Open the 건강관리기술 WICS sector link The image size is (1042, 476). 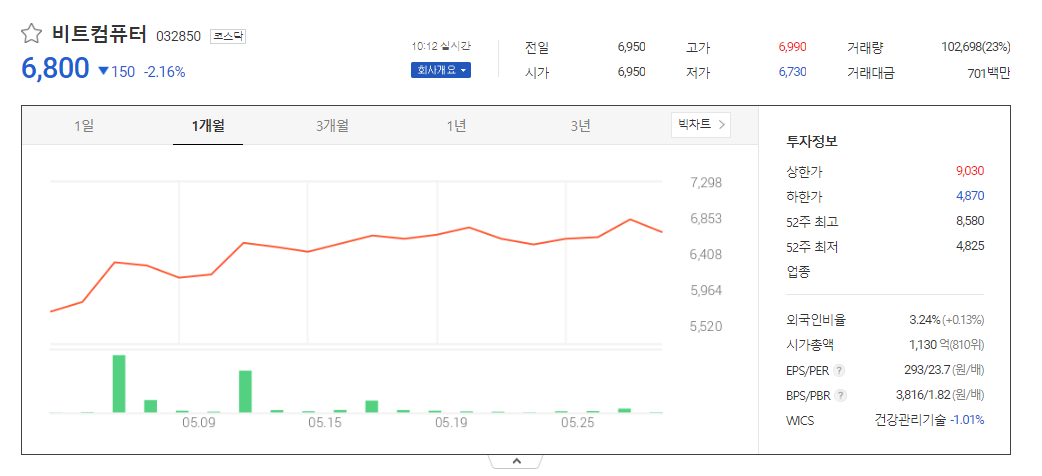point(910,420)
